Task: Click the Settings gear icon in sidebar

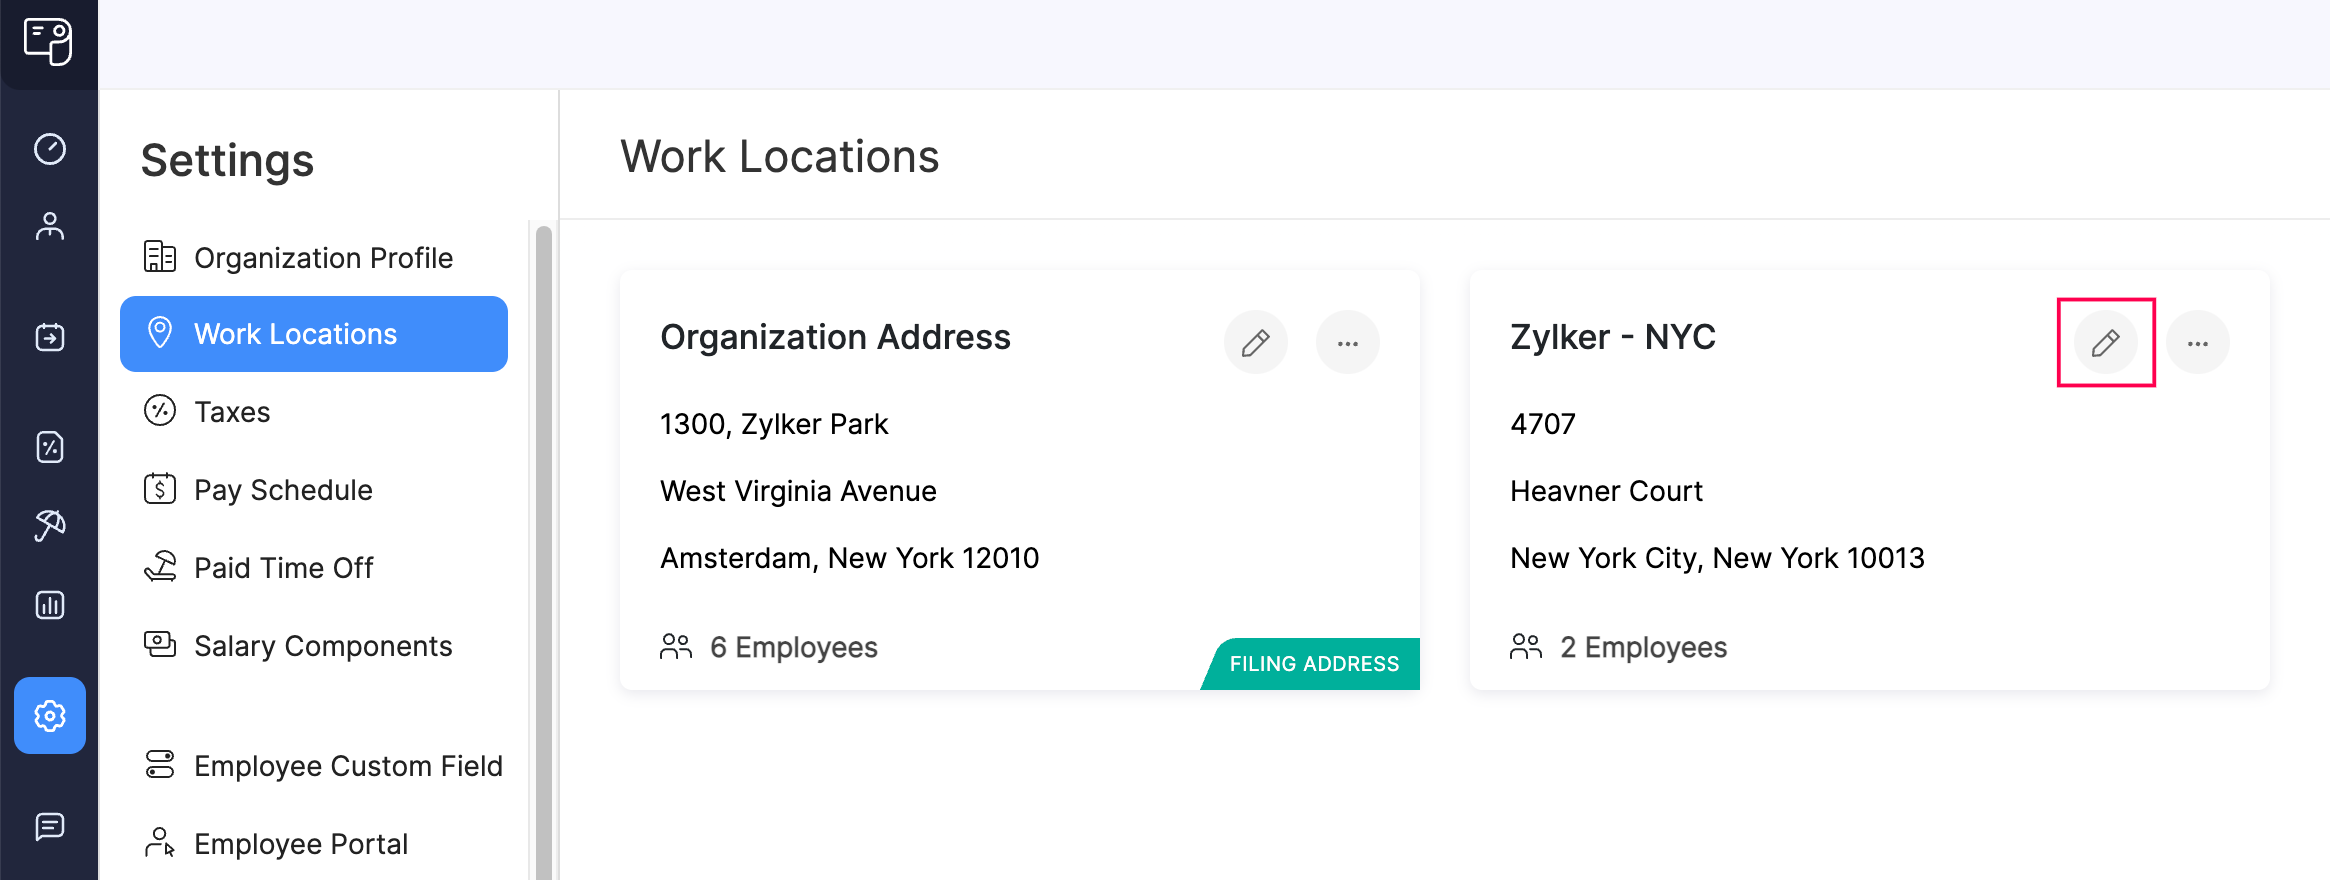Action: point(50,716)
